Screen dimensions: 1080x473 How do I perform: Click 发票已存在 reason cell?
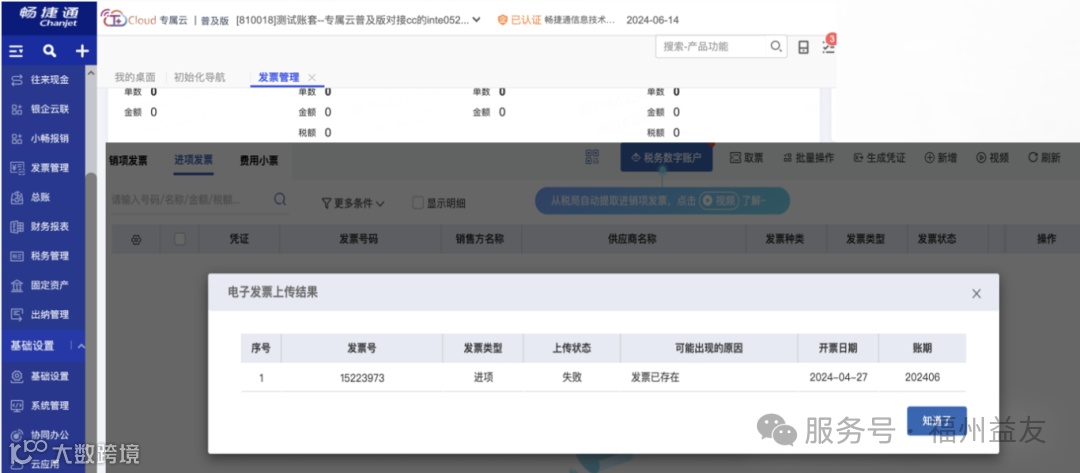(x=655, y=377)
